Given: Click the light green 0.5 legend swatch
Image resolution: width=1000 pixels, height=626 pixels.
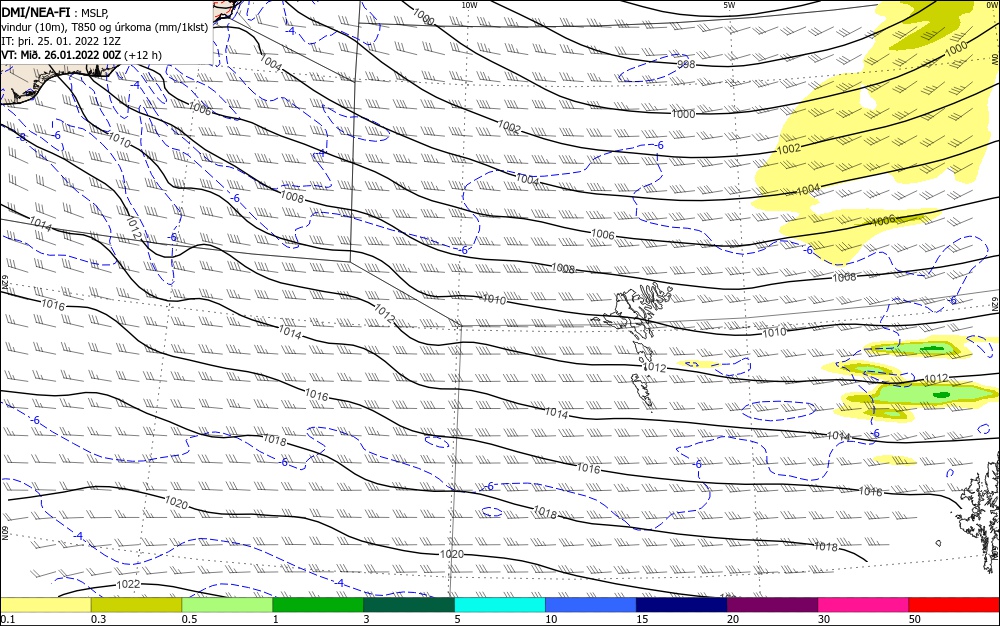Looking at the screenshot, I should (227, 604).
